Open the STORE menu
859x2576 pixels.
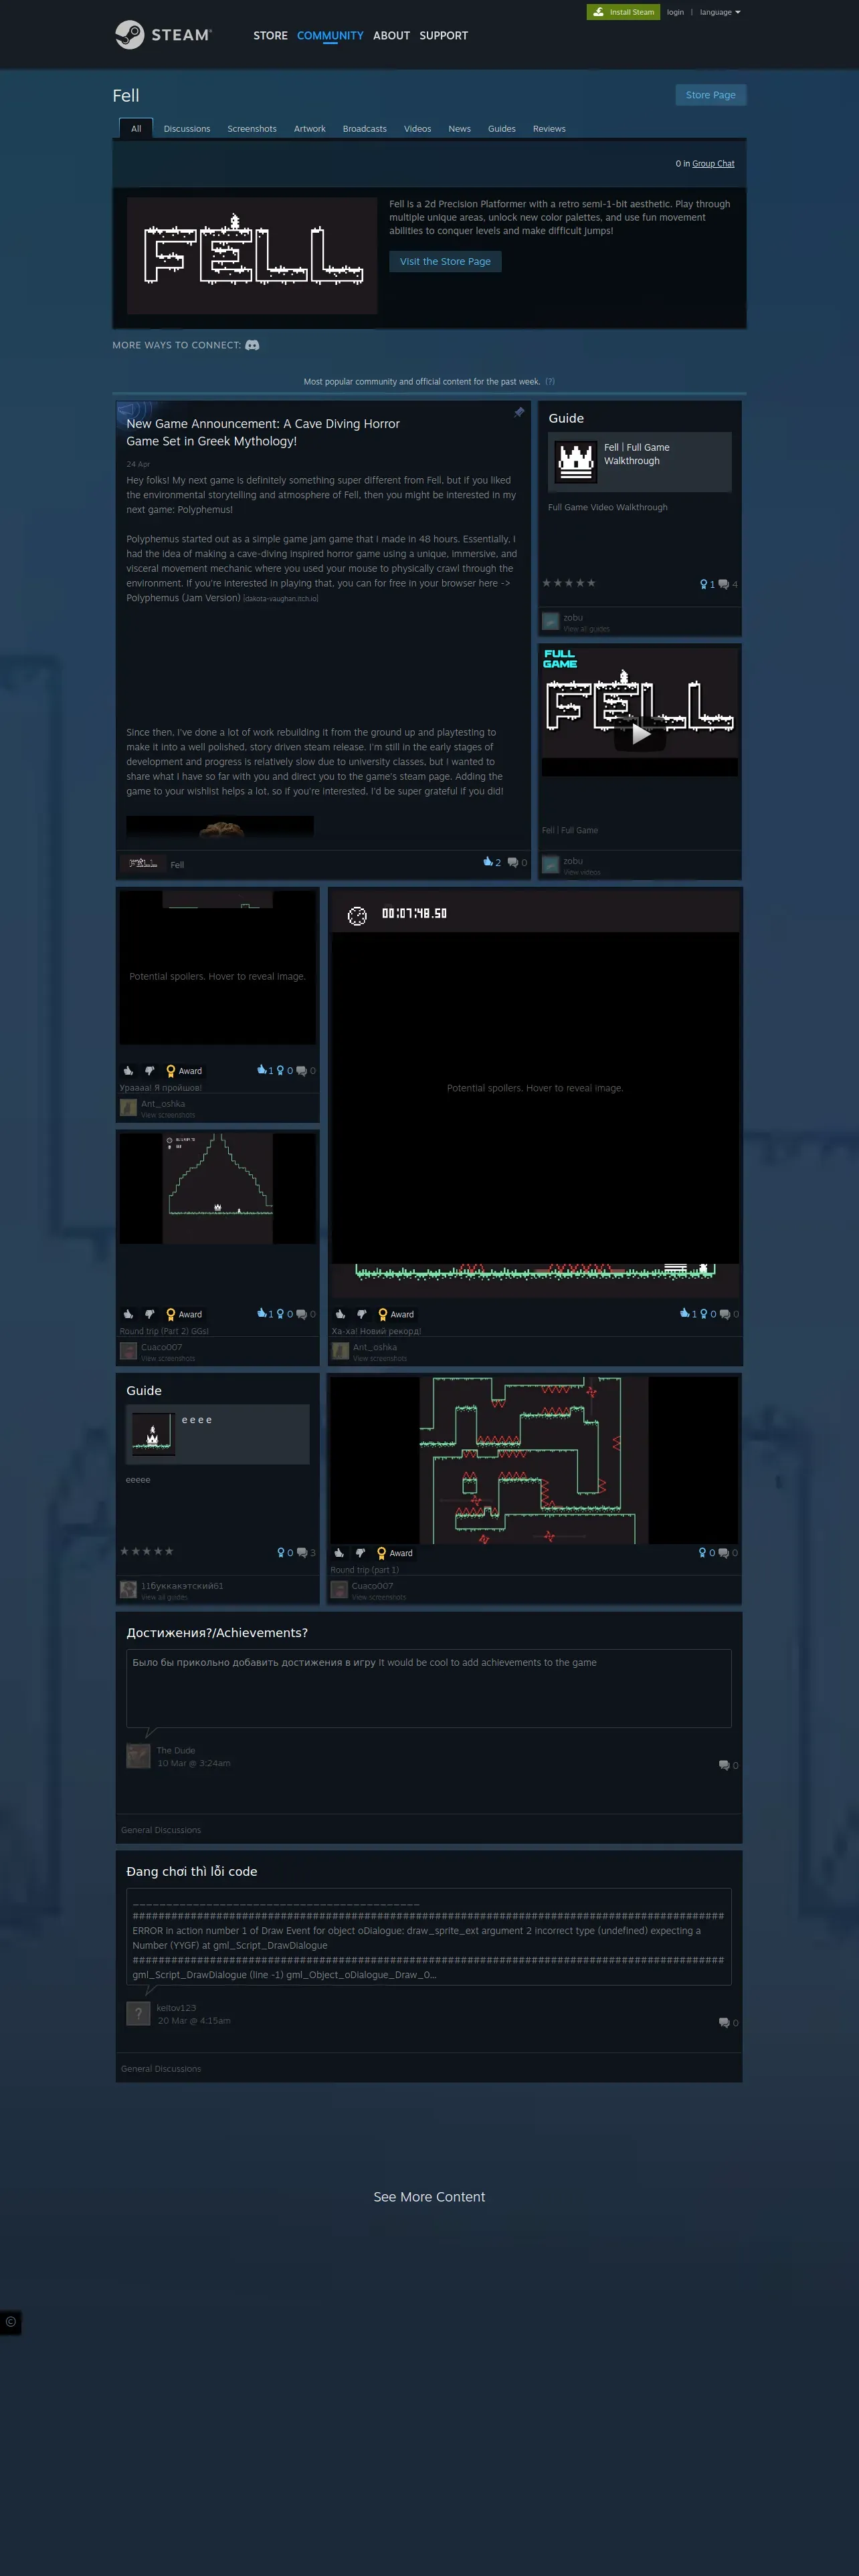tap(270, 36)
